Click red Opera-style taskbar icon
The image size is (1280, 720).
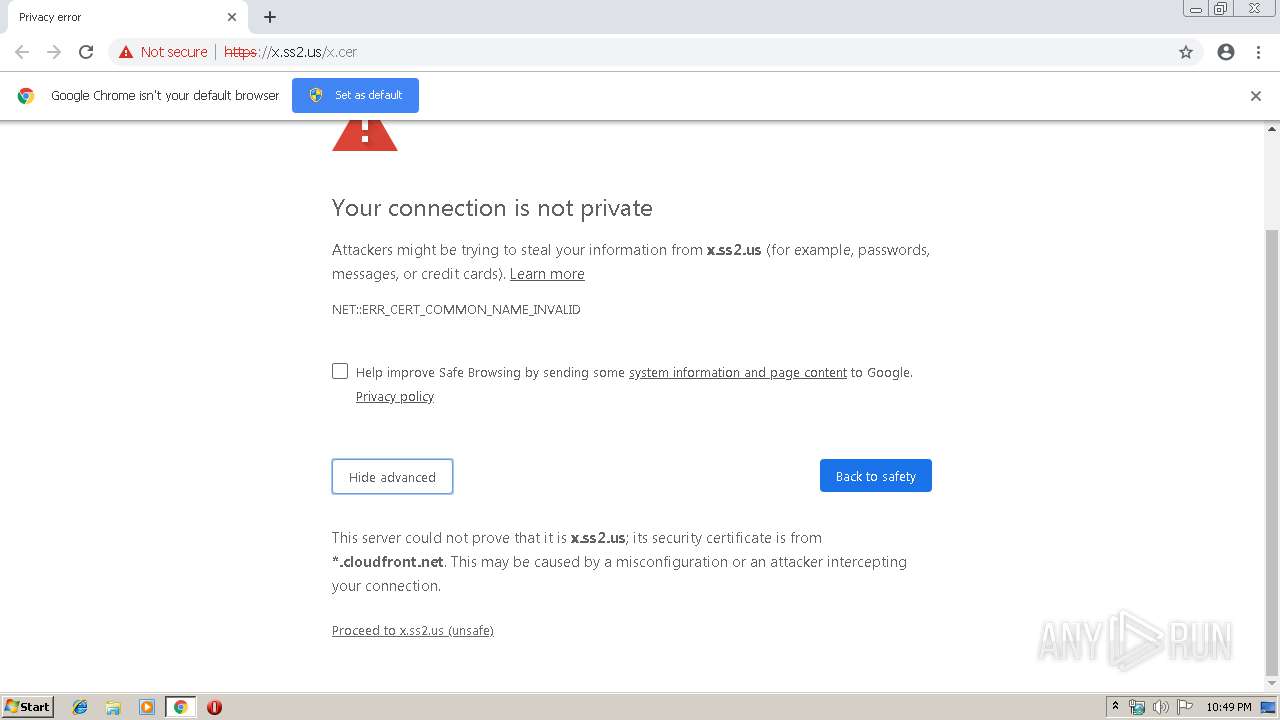(x=214, y=707)
